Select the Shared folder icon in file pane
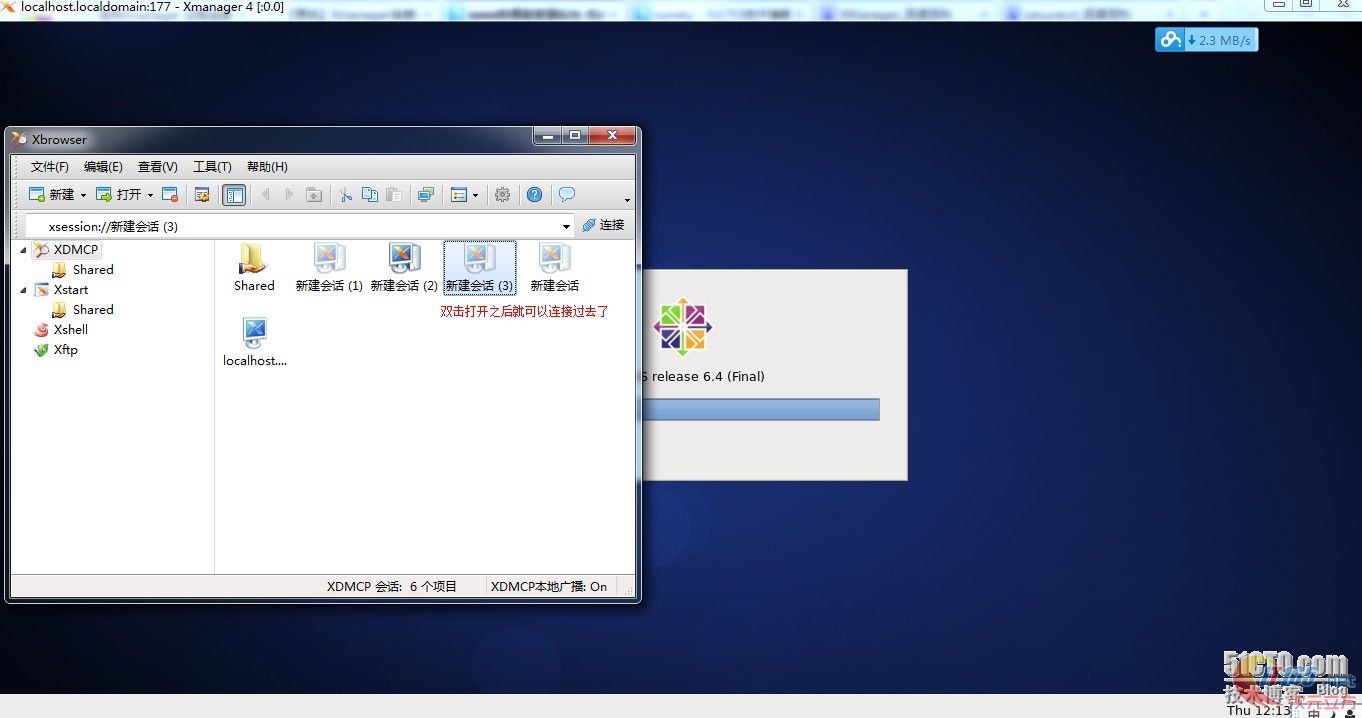Viewport: 1362px width, 718px height. coord(254,267)
